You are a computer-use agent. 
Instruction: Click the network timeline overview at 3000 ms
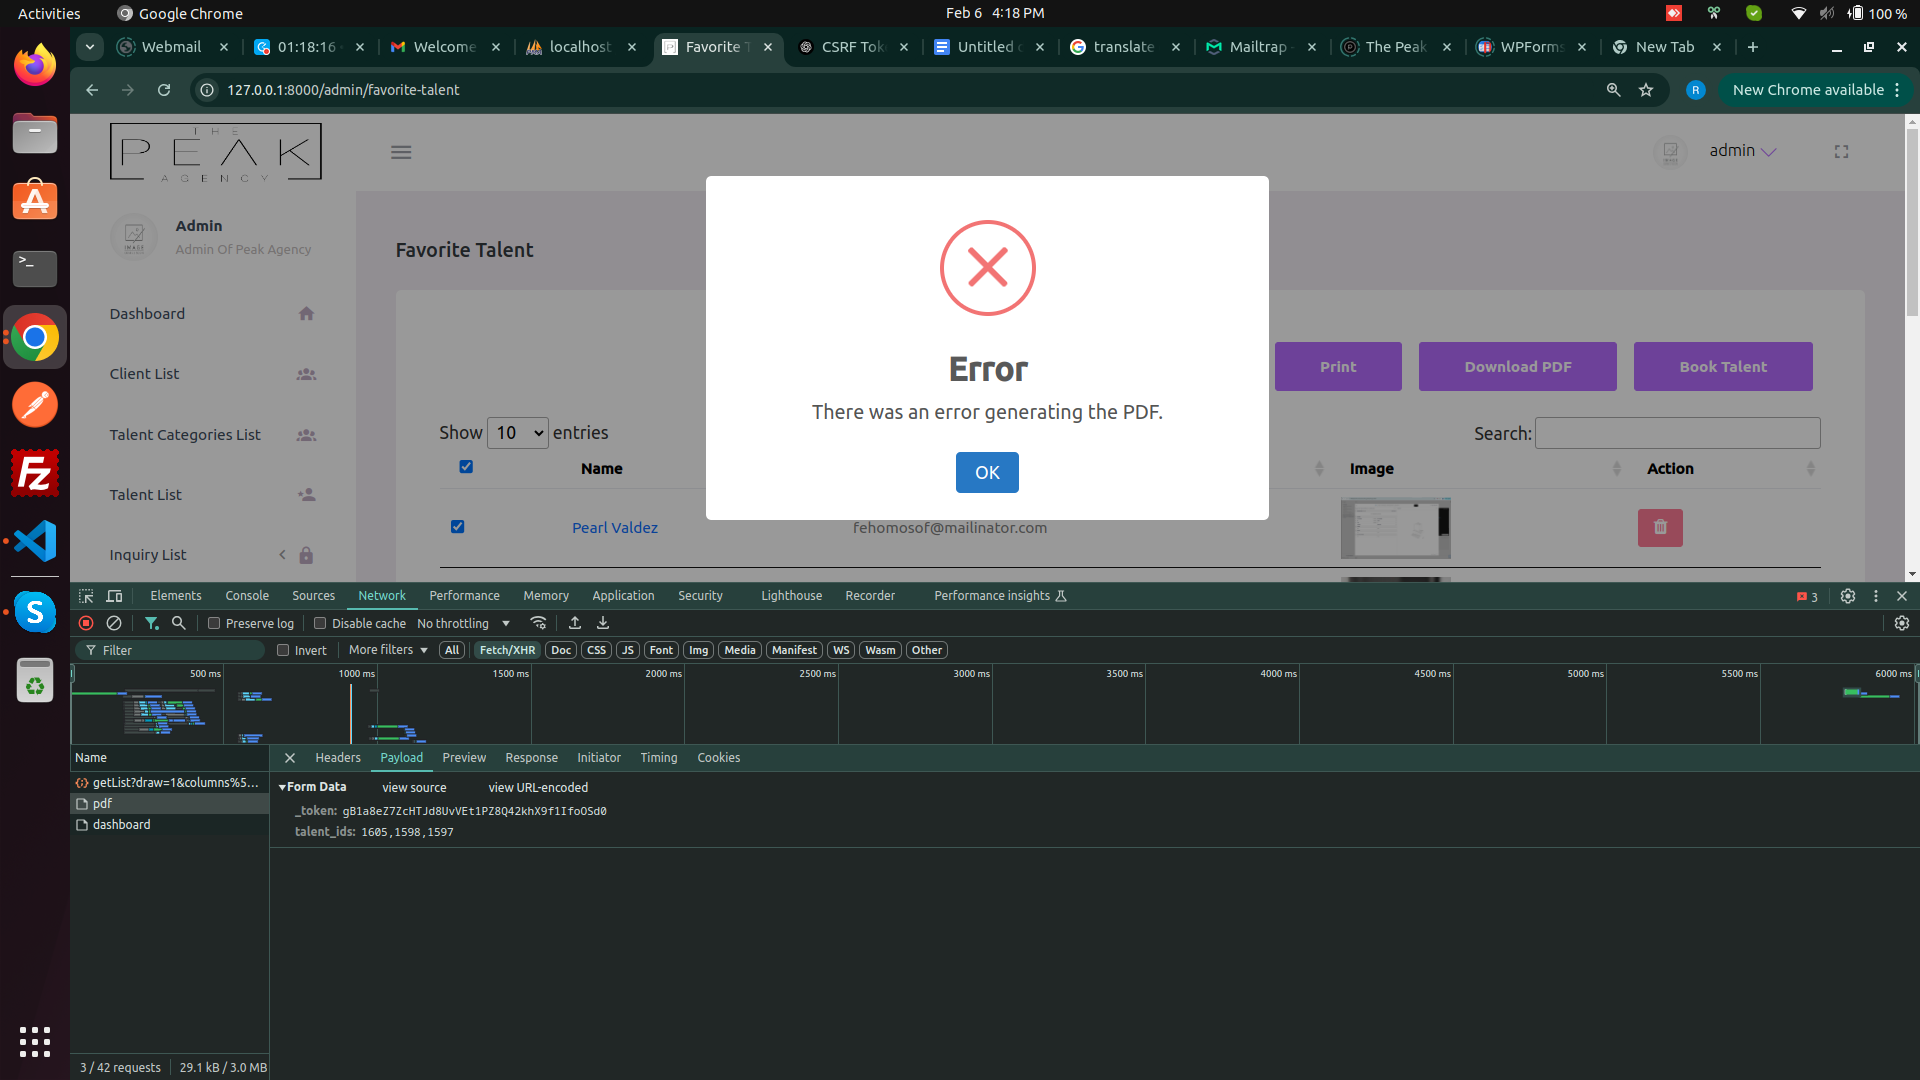pos(990,705)
